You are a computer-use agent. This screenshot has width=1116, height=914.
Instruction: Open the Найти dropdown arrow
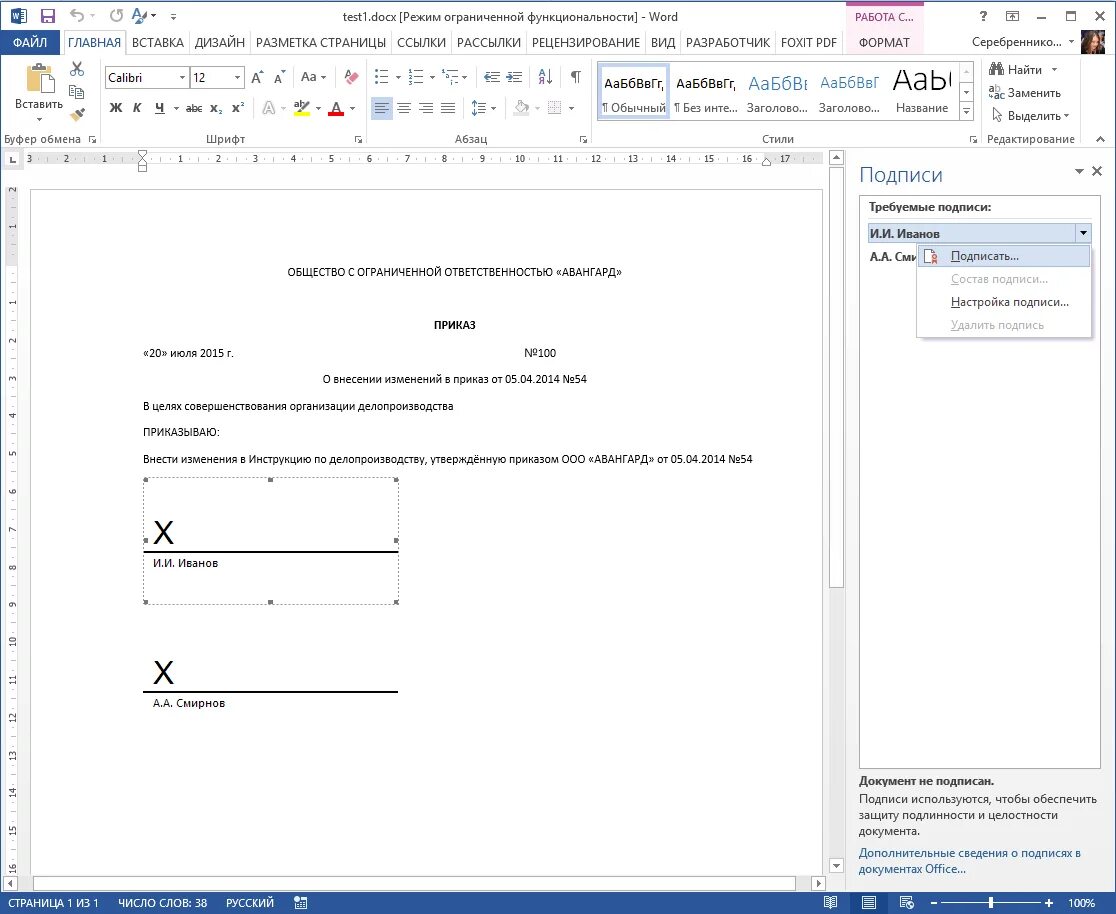tap(1055, 69)
